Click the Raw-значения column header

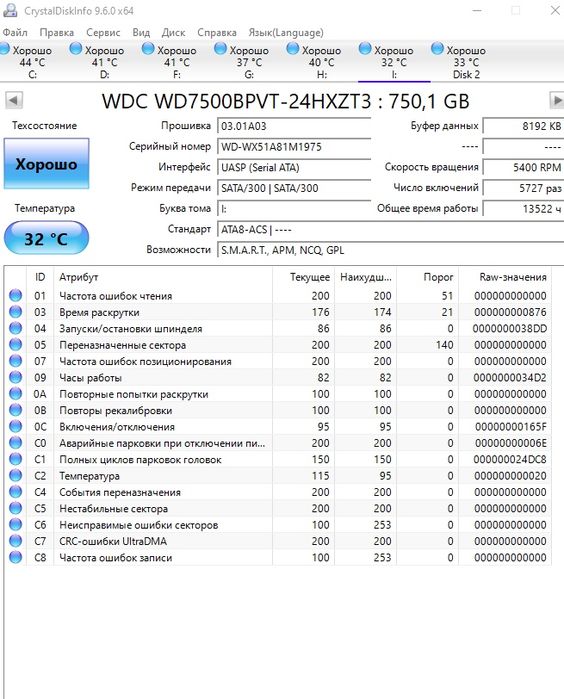click(x=505, y=277)
